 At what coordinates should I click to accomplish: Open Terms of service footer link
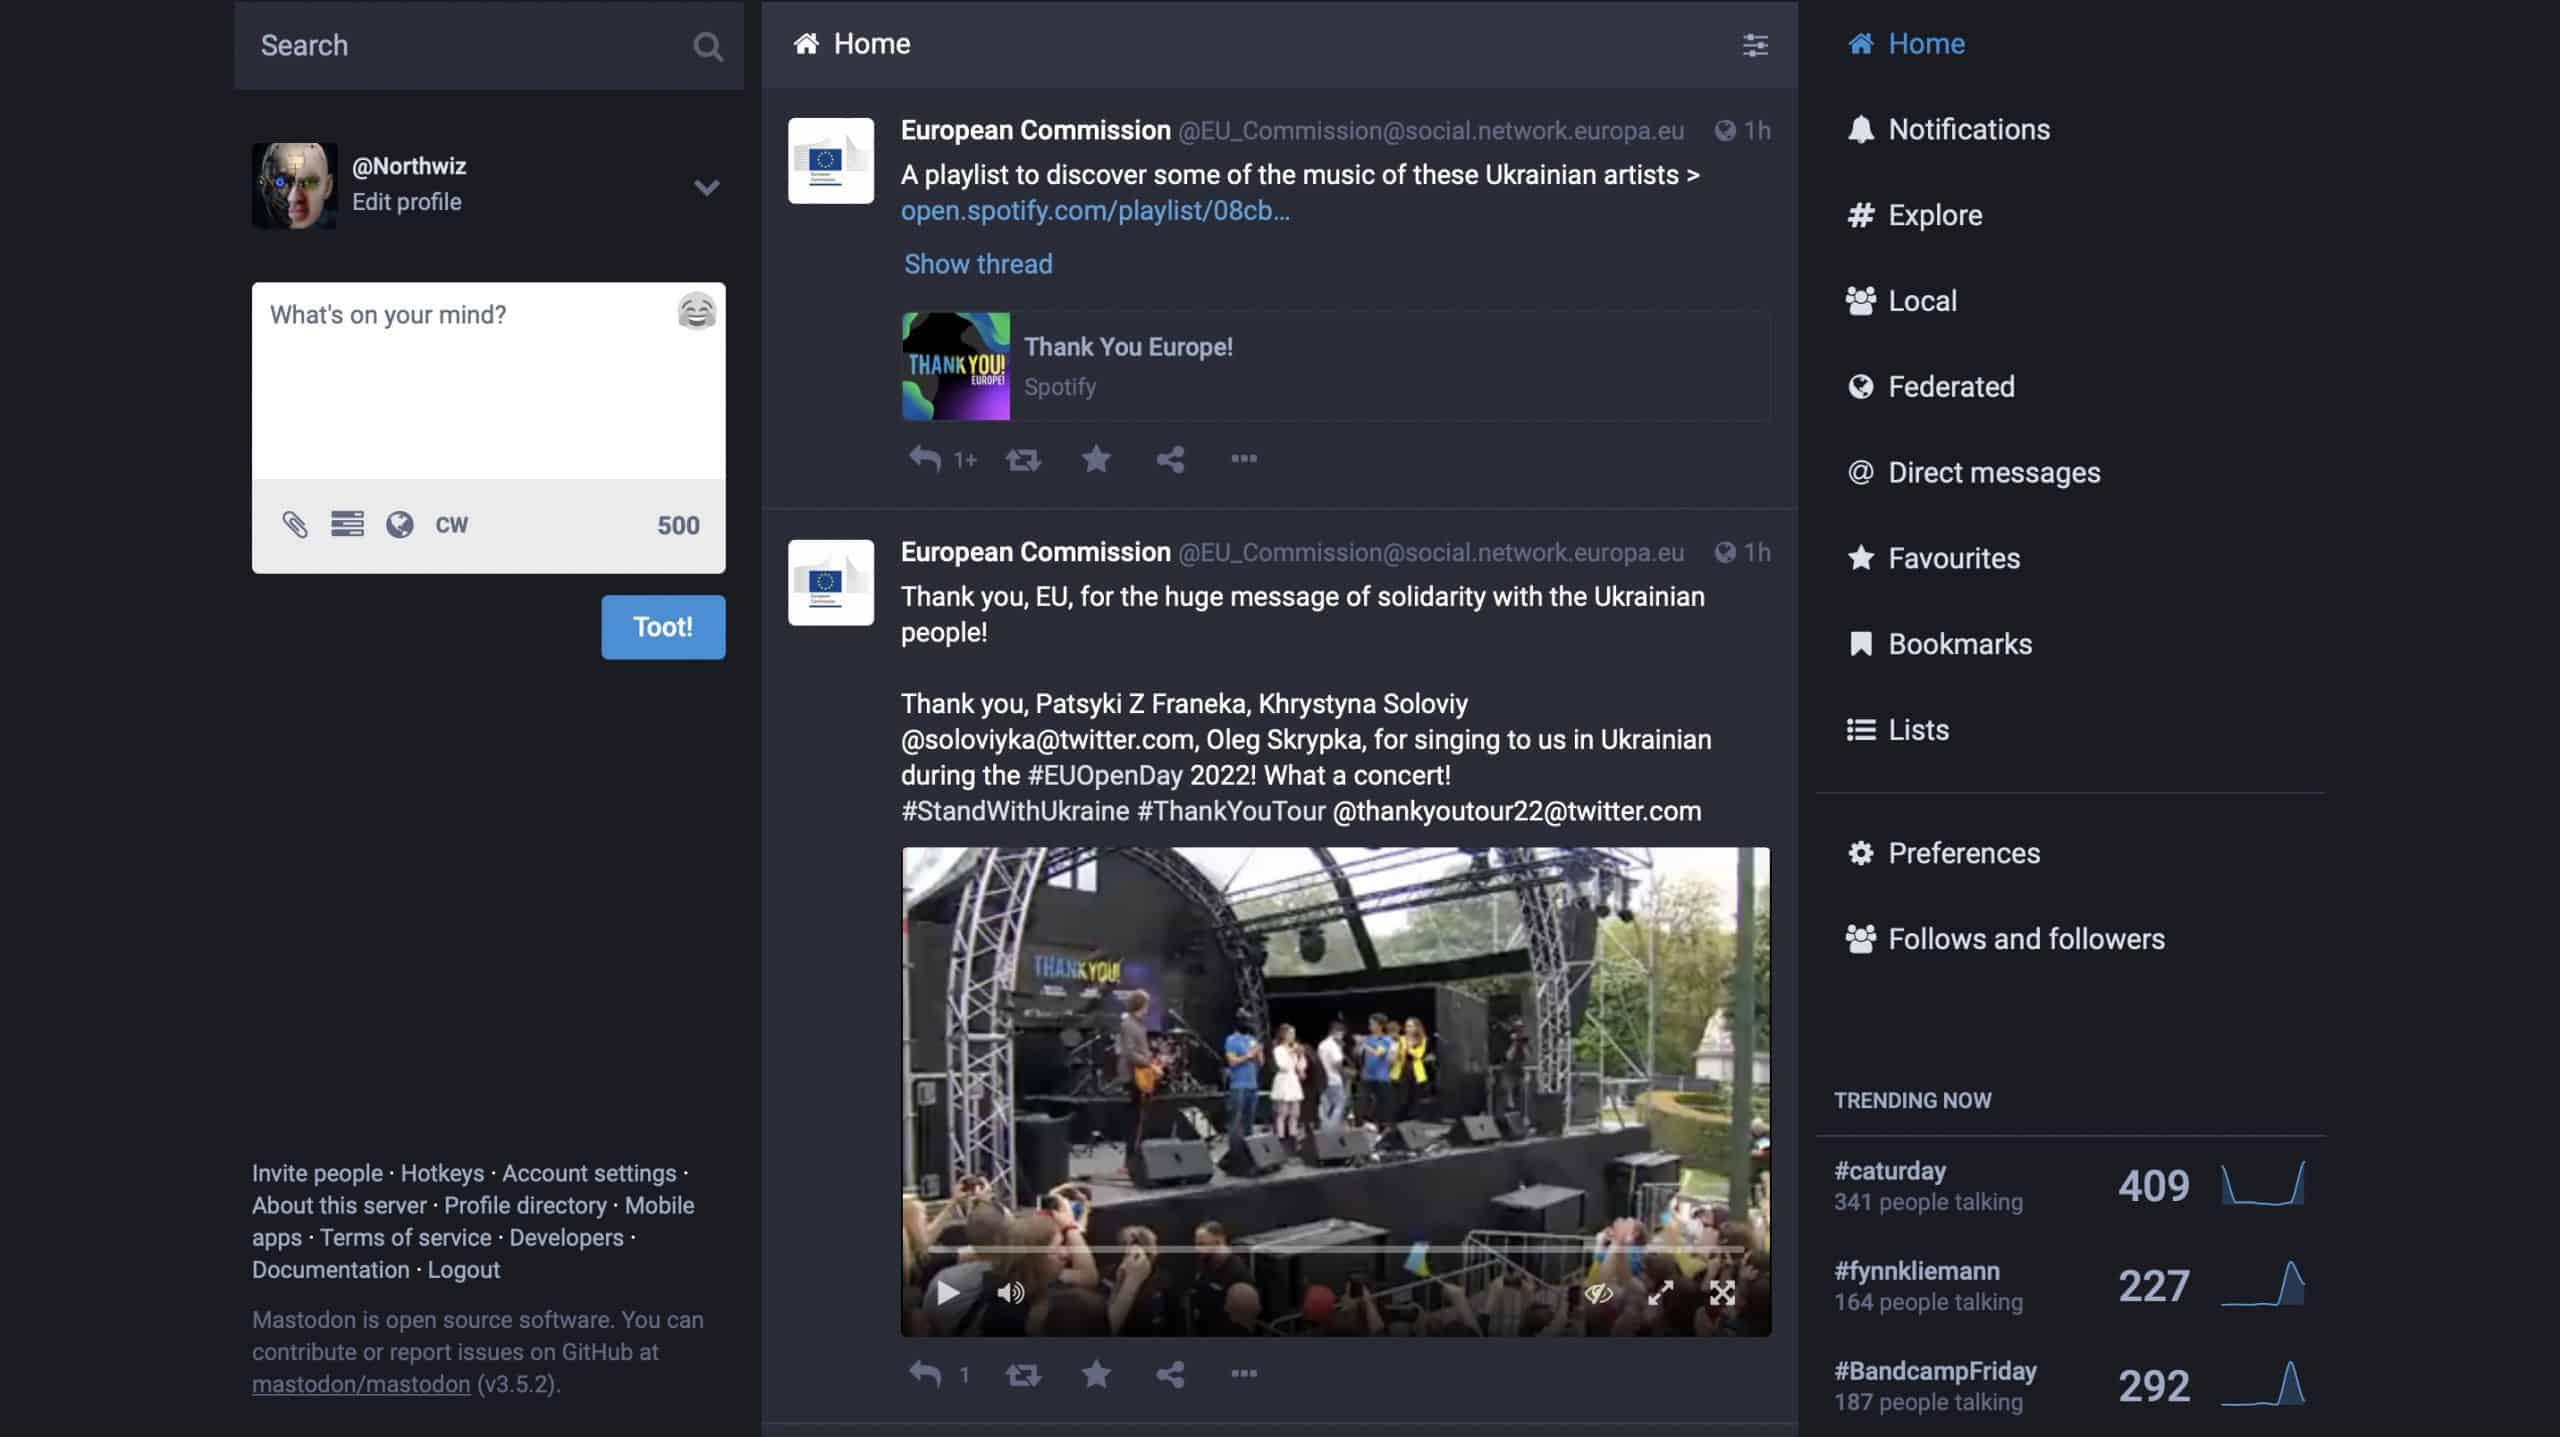click(x=405, y=1238)
